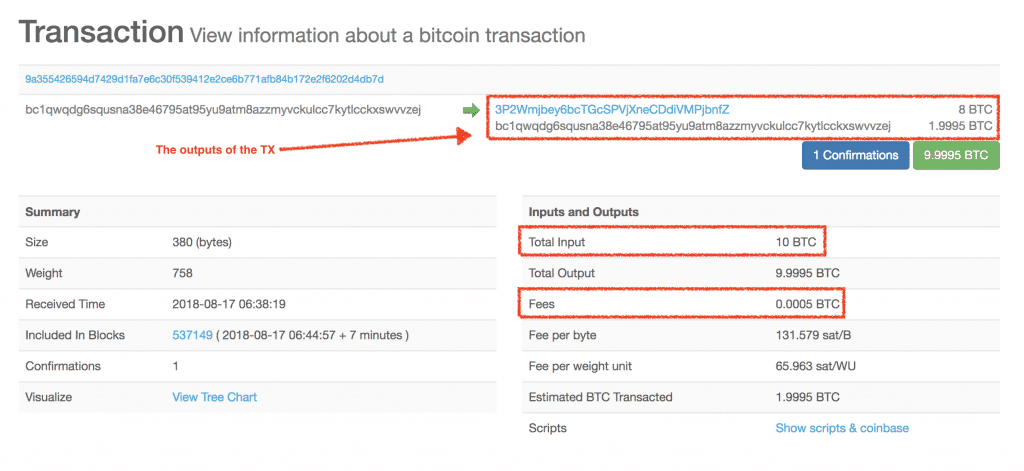Click the Fees value 0.0005 BTC
This screenshot has height=471, width=1024.
pos(807,304)
